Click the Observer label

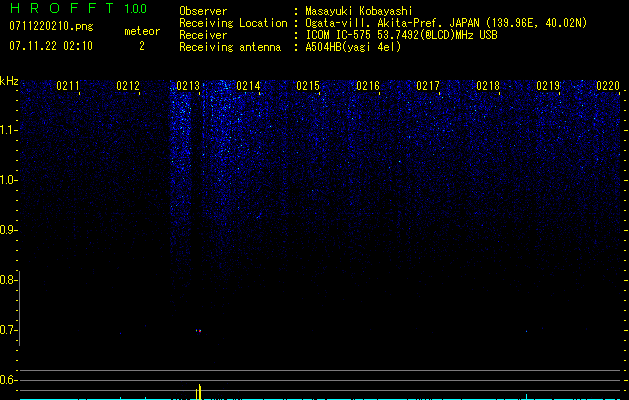(x=203, y=11)
